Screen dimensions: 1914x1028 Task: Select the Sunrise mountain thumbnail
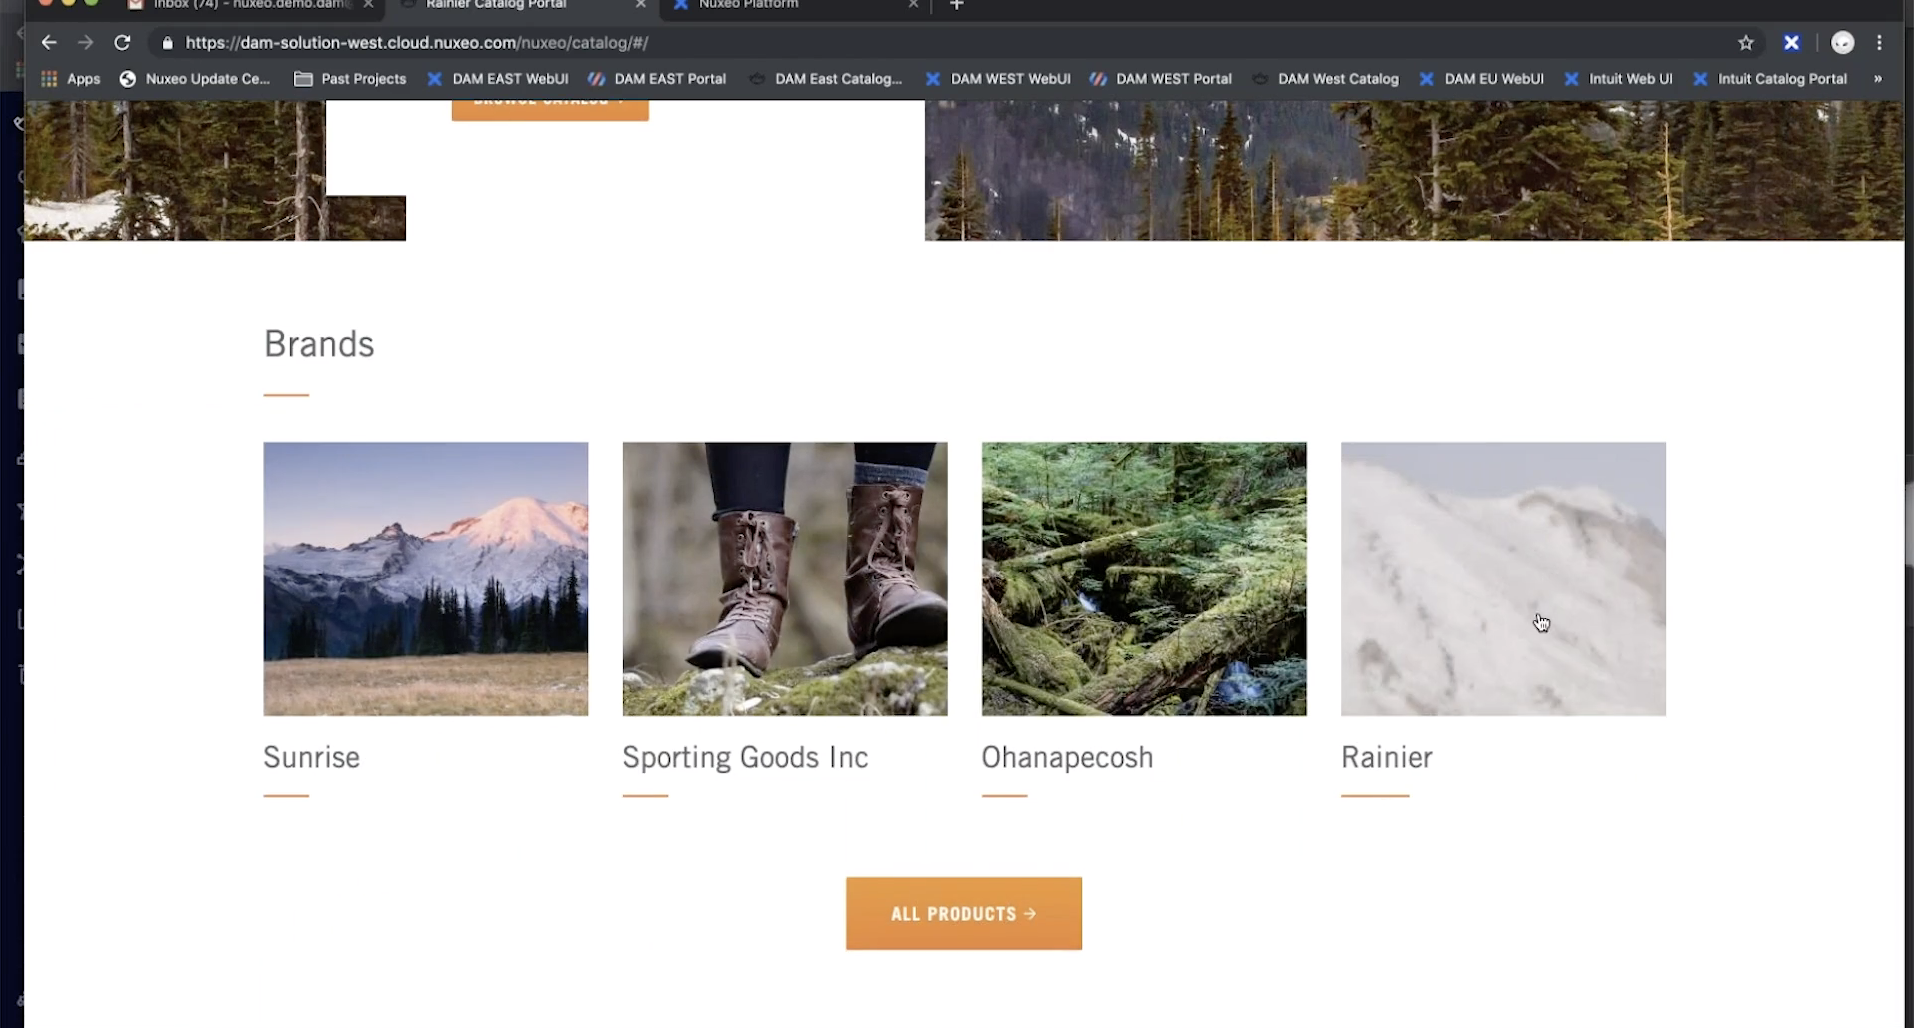425,578
